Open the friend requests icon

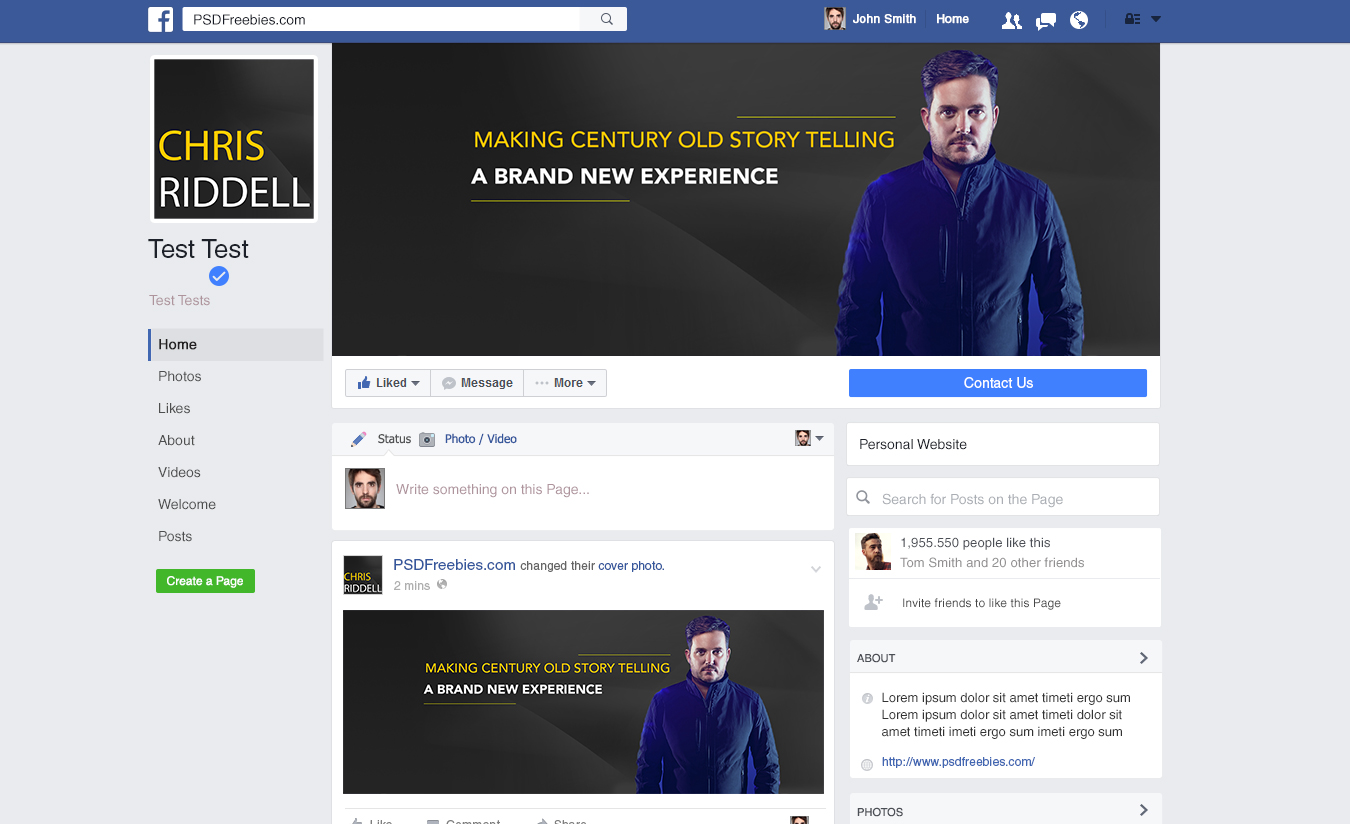1011,19
